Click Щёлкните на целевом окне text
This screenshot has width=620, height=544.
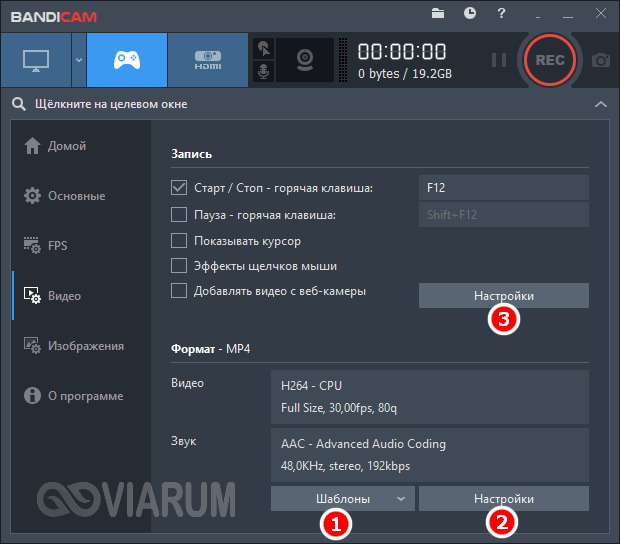pyautogui.click(x=111, y=104)
